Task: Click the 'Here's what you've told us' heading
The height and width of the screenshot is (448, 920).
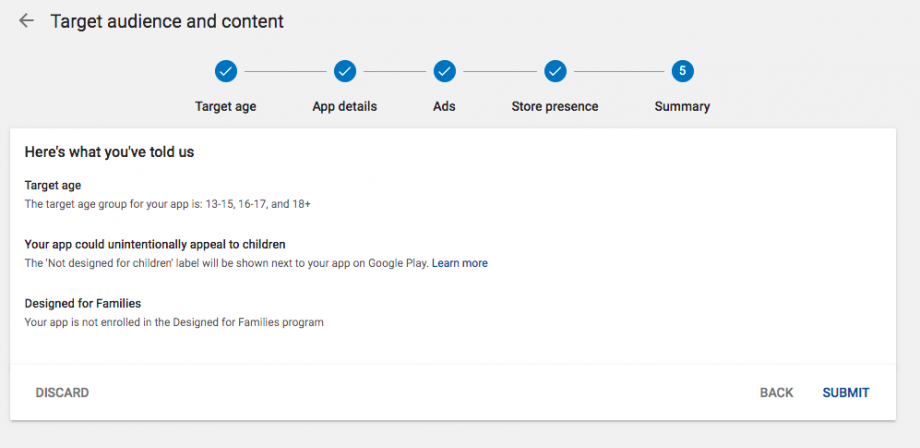Action: [x=109, y=153]
